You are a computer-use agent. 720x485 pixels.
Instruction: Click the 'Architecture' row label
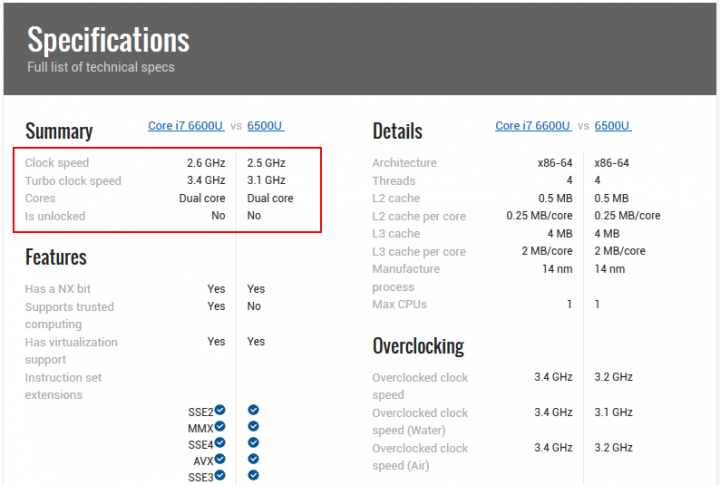(x=405, y=163)
